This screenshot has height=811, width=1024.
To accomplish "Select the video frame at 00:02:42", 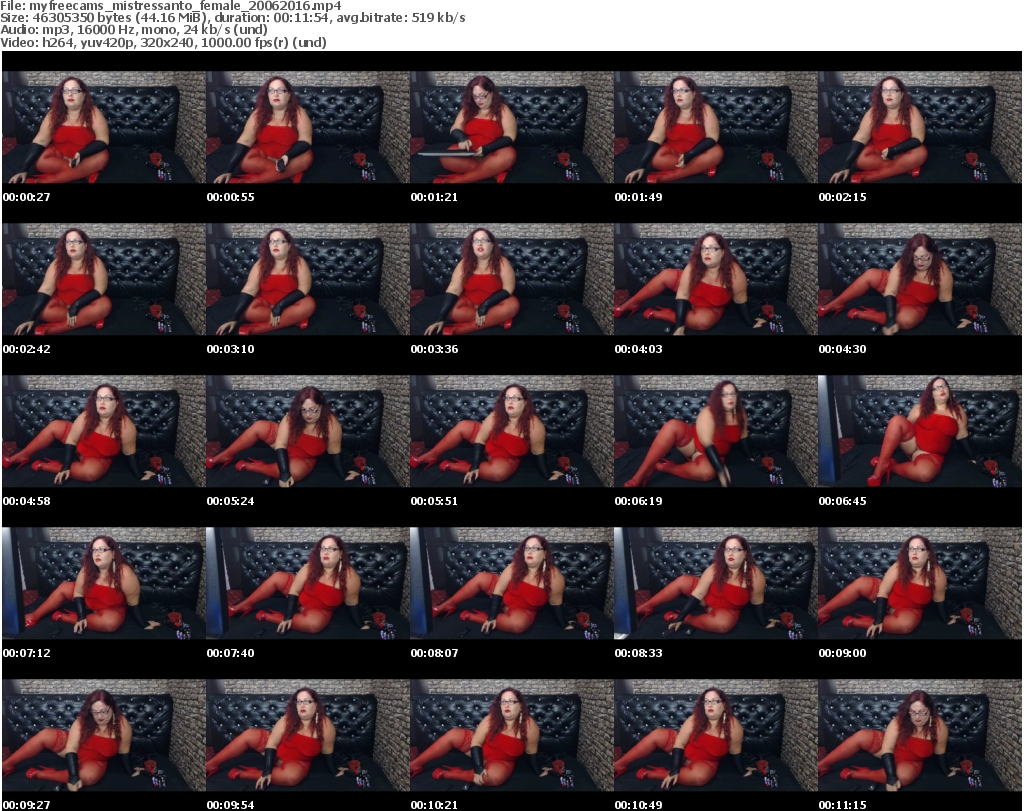I will click(x=104, y=279).
